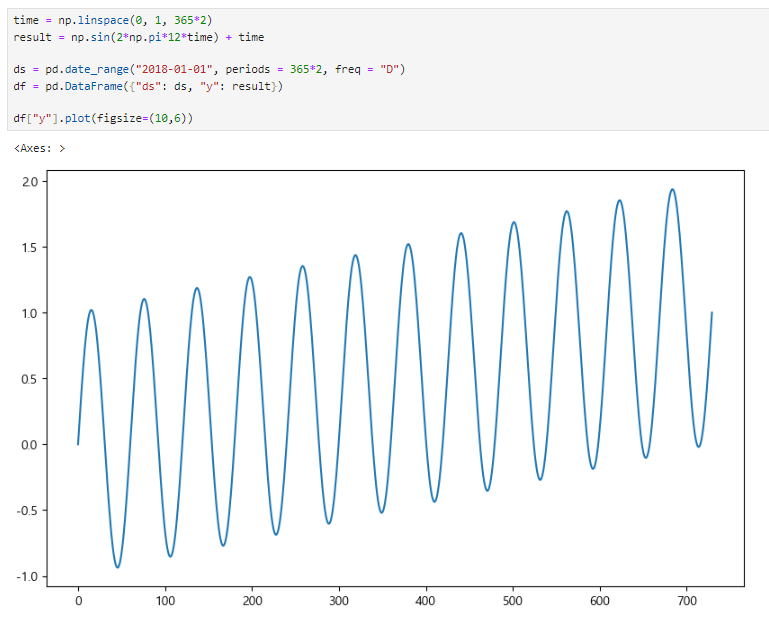Image resolution: width=769 pixels, height=623 pixels.
Task: Click the code line starting with 'time = np.linspace'
Action: pos(112,20)
